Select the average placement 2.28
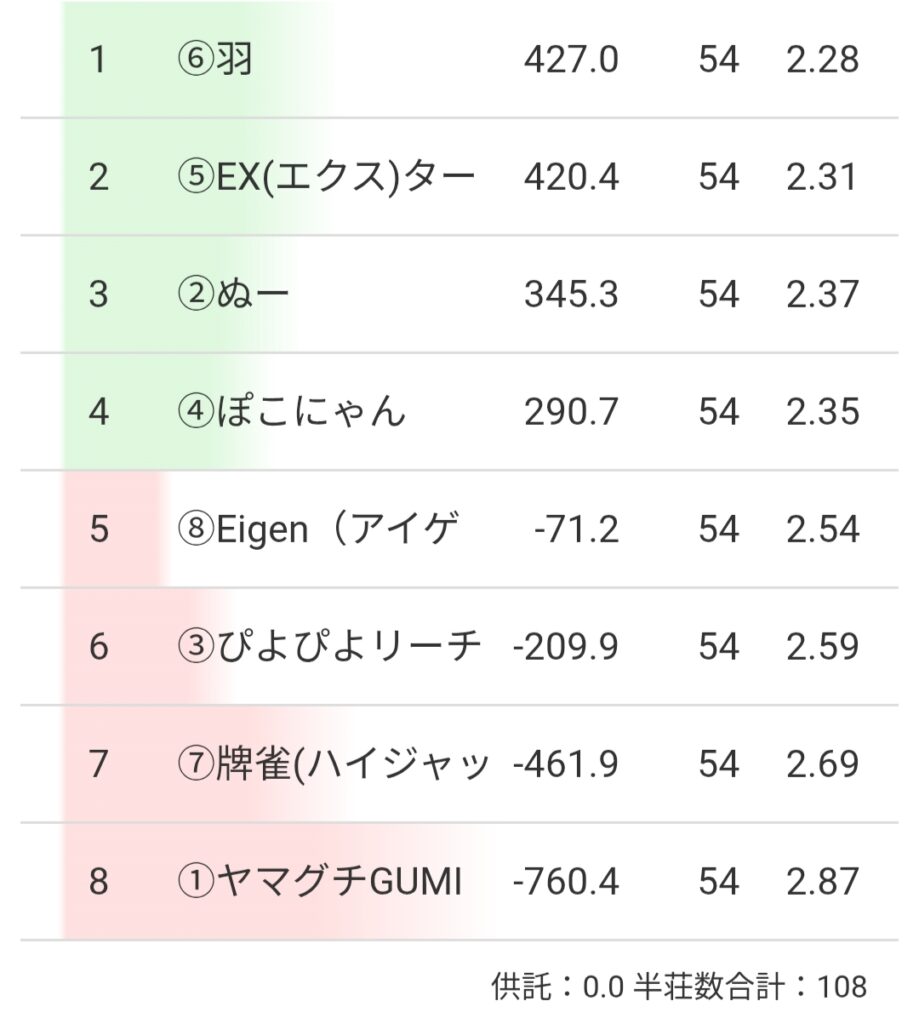919x1024 pixels. pyautogui.click(x=822, y=60)
